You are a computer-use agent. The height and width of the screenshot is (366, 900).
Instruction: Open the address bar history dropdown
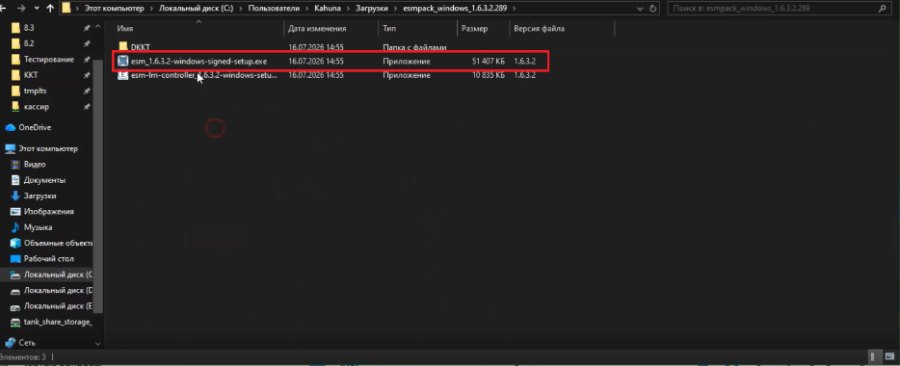[641, 9]
